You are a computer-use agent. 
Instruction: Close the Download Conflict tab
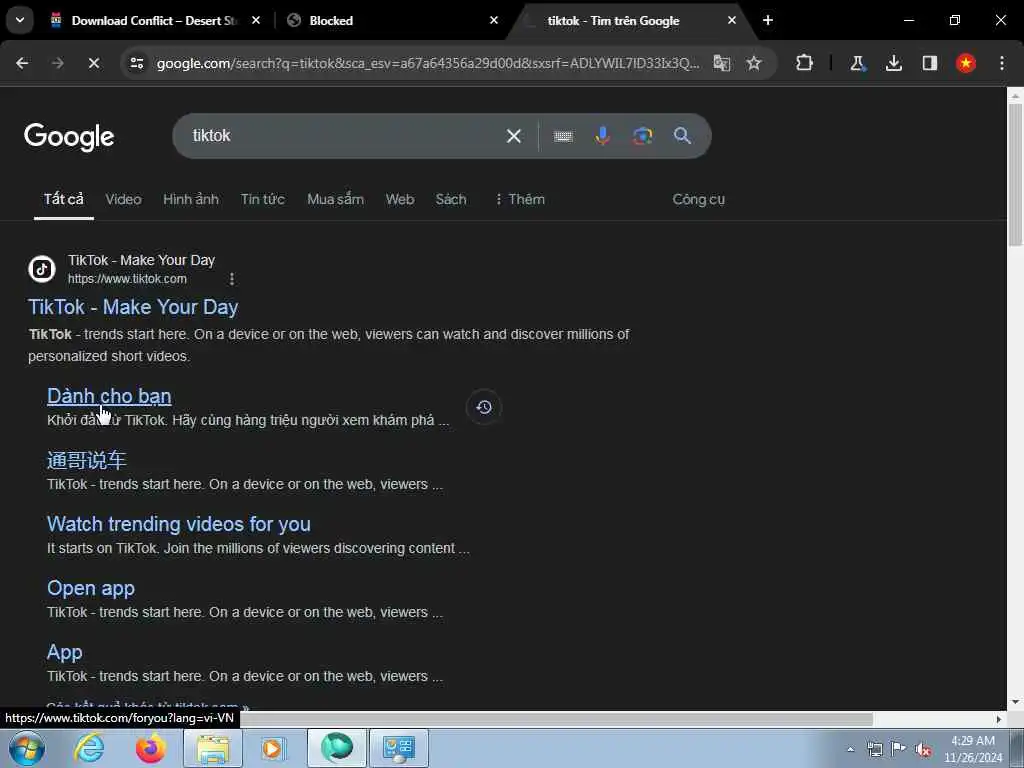coord(256,20)
